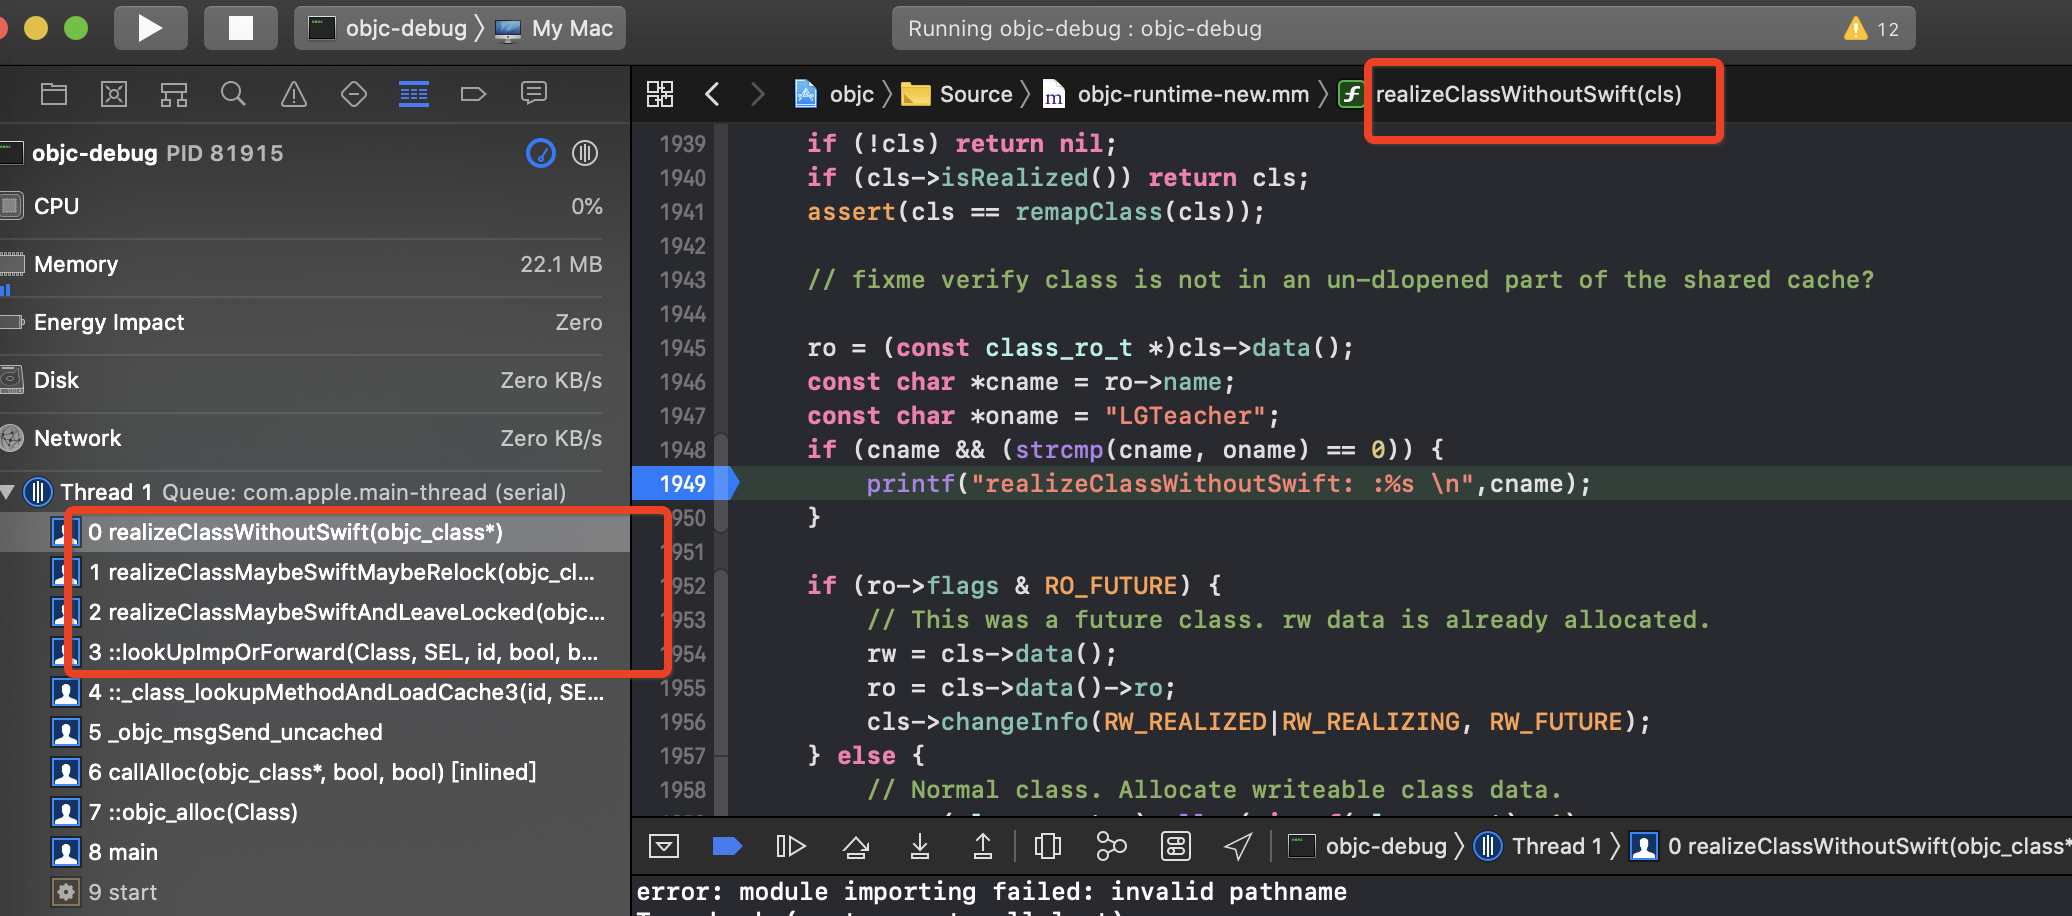Click the Step Over button
The height and width of the screenshot is (916, 2072).
point(856,847)
